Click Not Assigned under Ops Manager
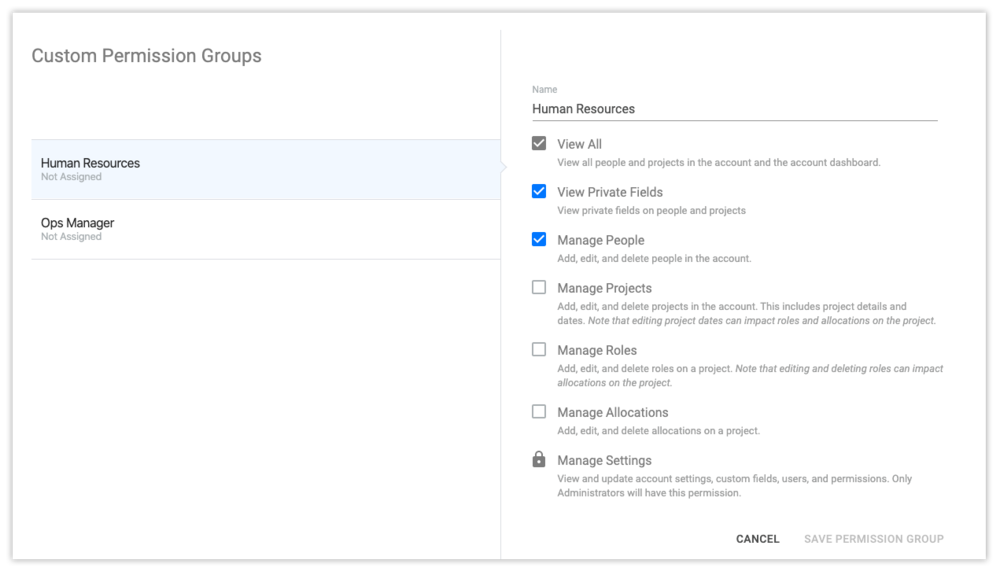This screenshot has height=575, width=1000. click(71, 237)
